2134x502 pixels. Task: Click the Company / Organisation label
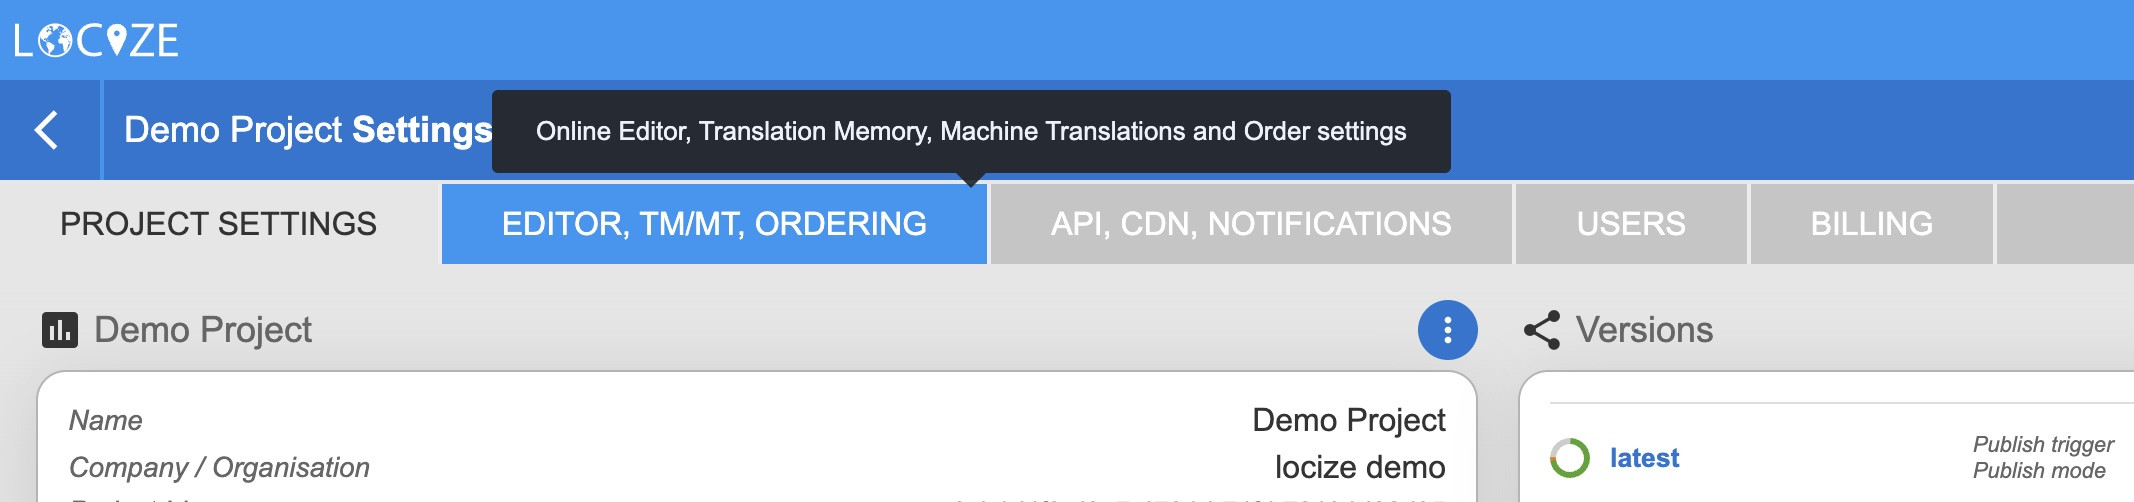(x=219, y=467)
